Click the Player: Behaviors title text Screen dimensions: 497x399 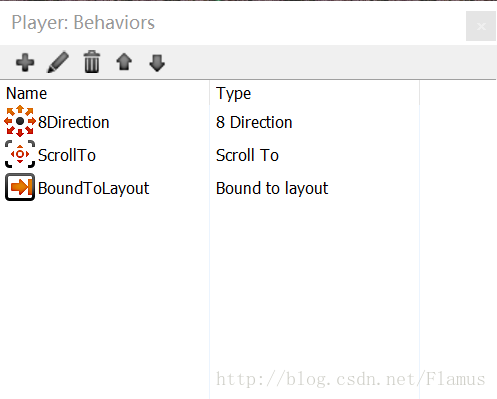coord(83,23)
